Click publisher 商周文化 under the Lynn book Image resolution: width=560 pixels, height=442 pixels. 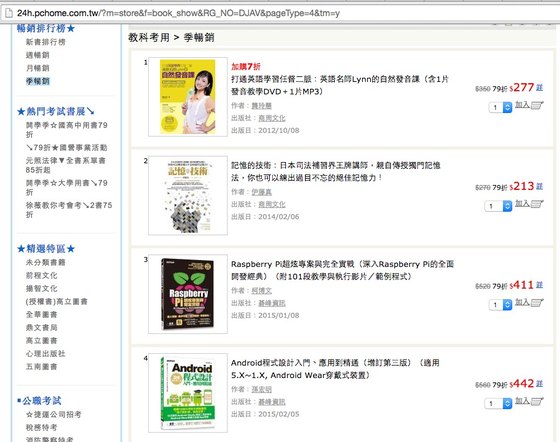pyautogui.click(x=272, y=118)
